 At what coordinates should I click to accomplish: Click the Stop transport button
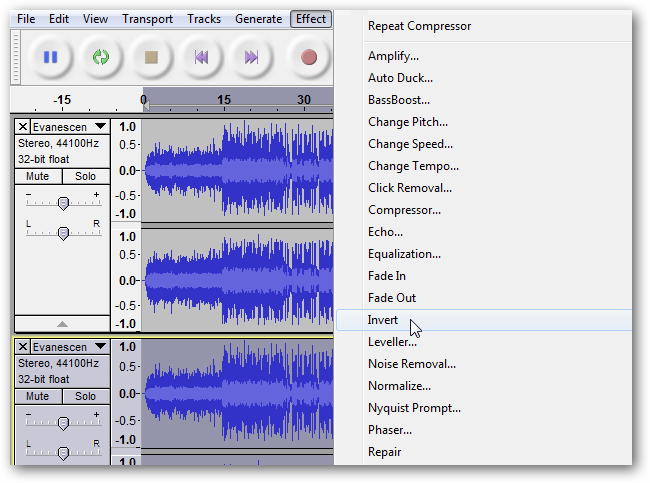coord(151,57)
